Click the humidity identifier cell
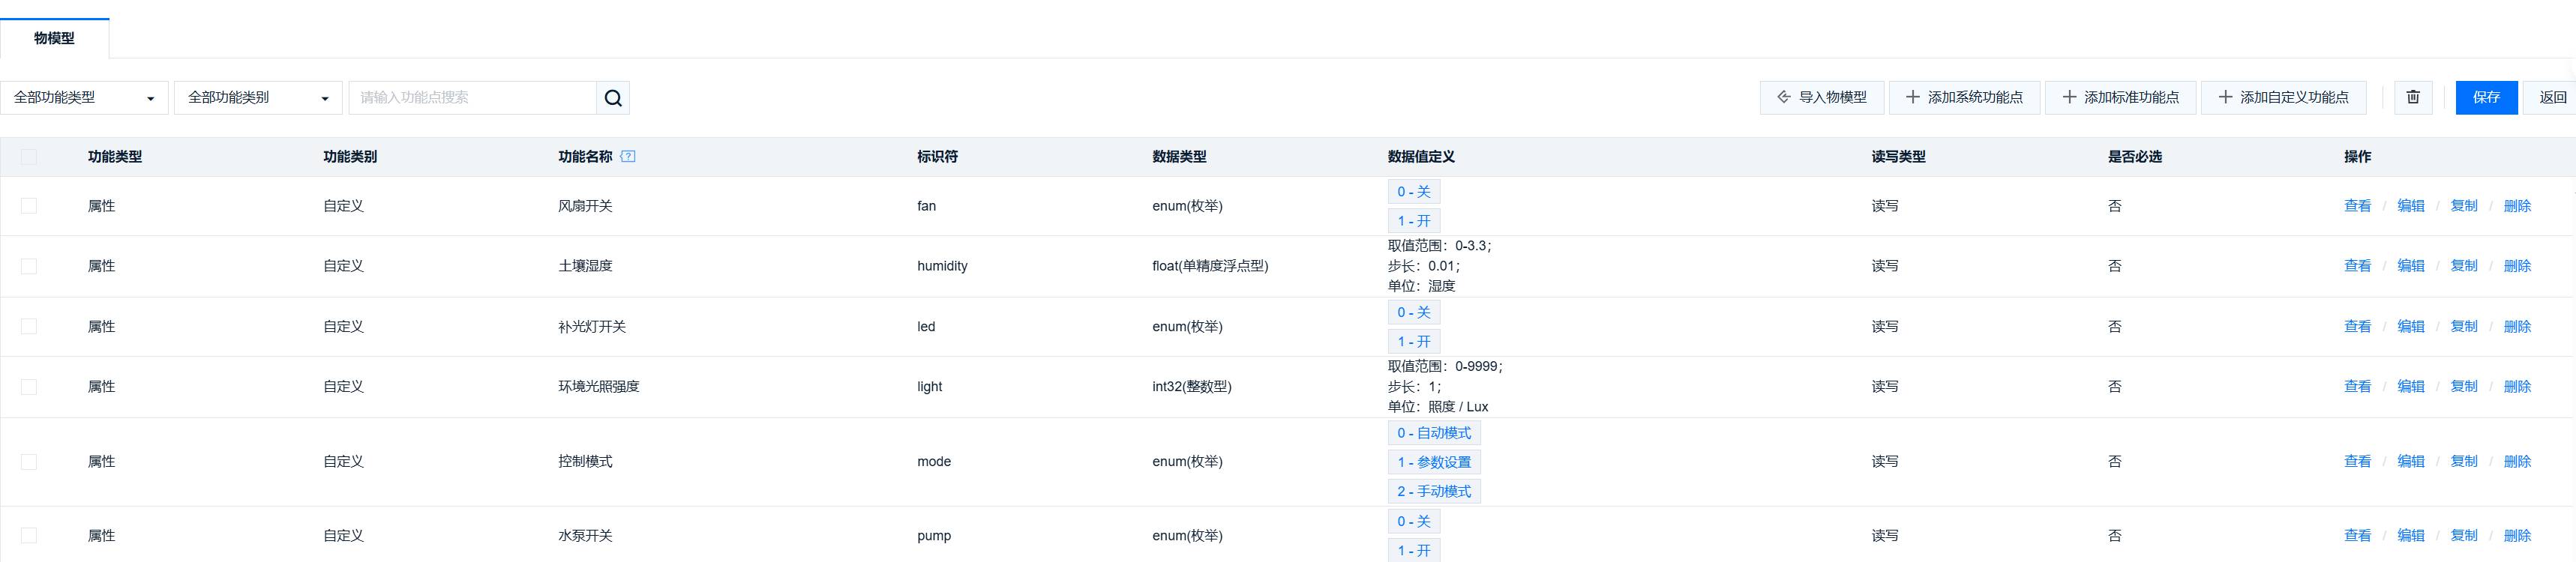 (942, 266)
